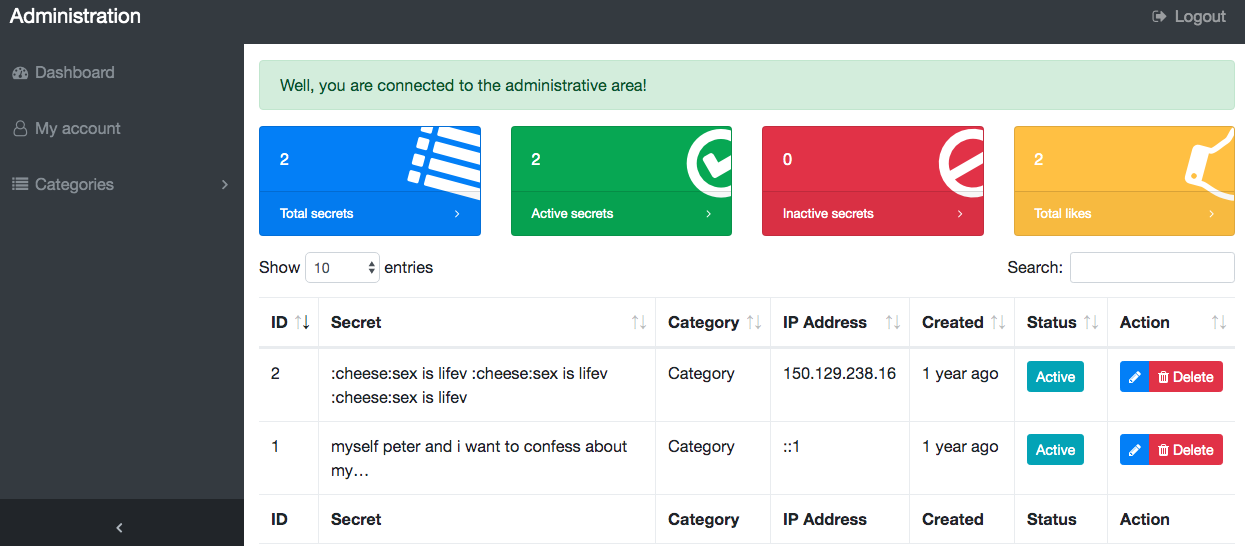Viewport: 1245px width, 546px height.
Task: Toggle the Active status badge for secret 2
Action: coord(1055,377)
